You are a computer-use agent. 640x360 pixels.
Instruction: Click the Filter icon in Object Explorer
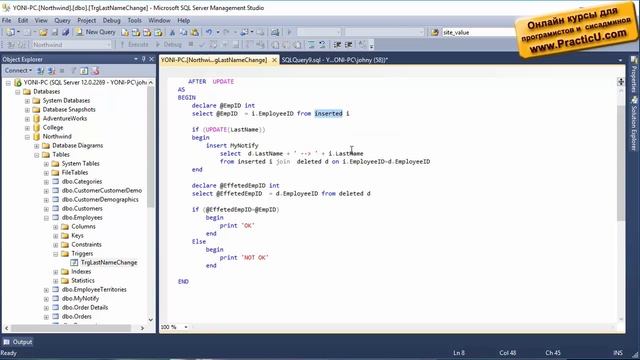click(73, 71)
